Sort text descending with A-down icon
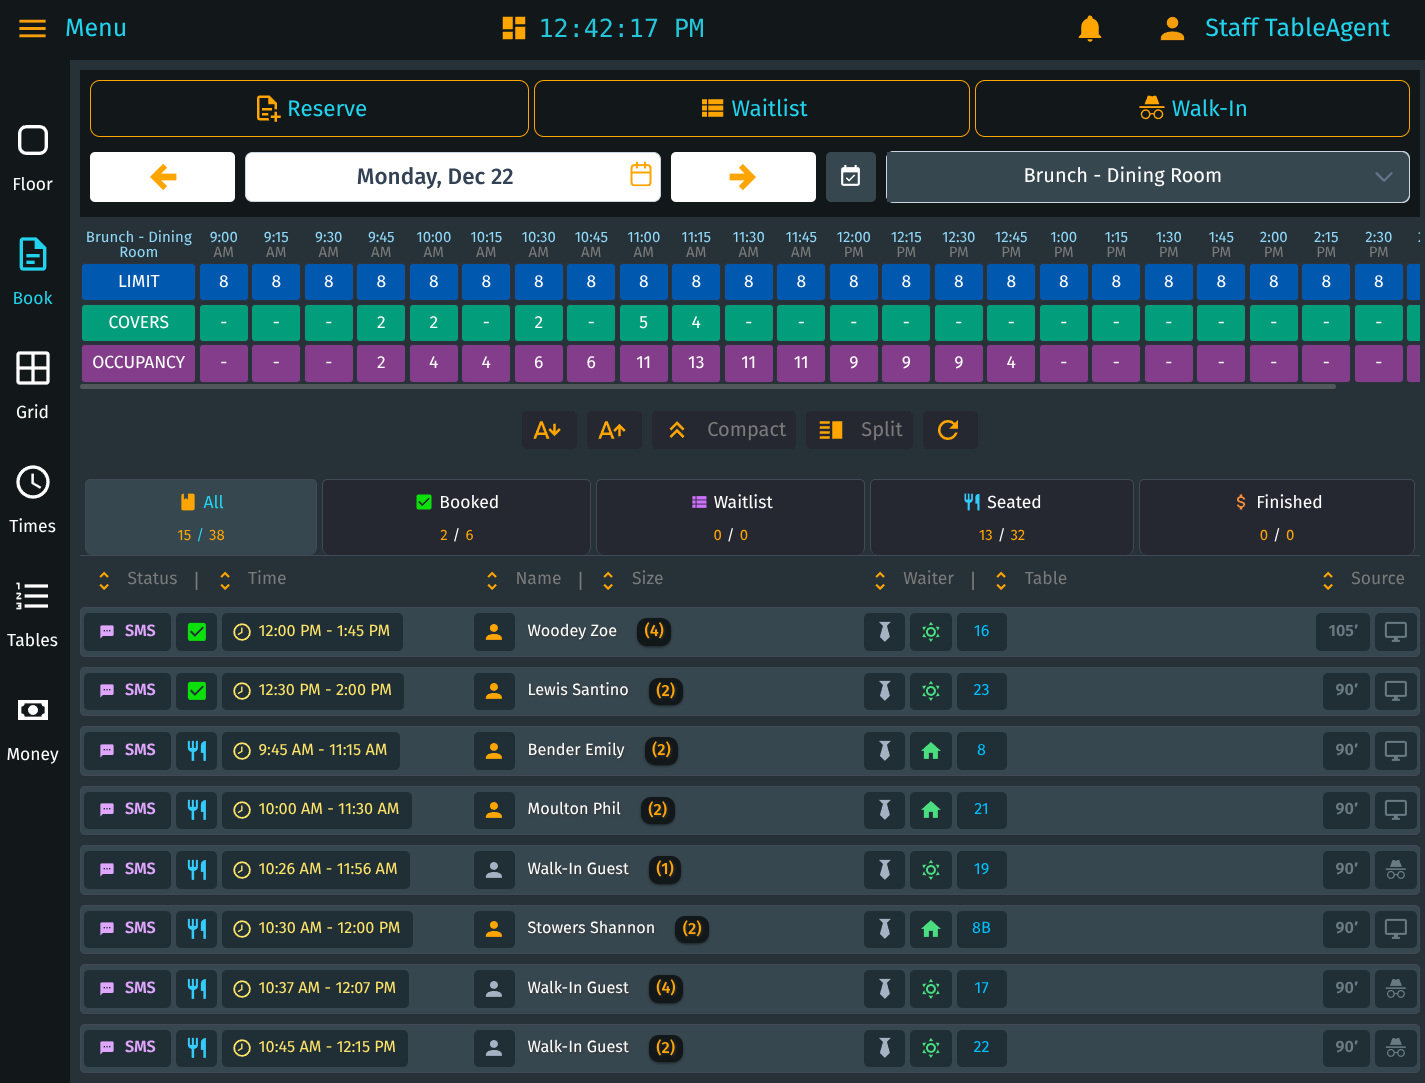Screen dimensions: 1425x1083 coord(547,430)
